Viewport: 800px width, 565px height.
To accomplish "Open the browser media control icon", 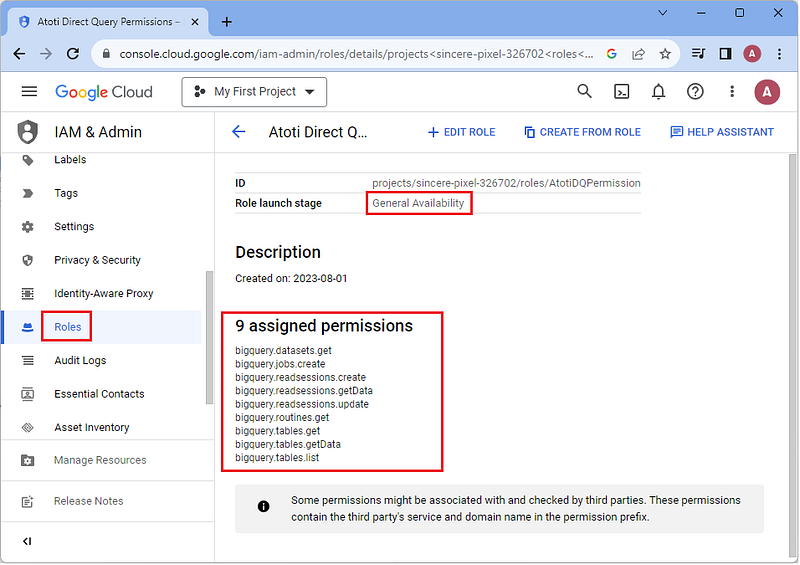I will [x=698, y=54].
